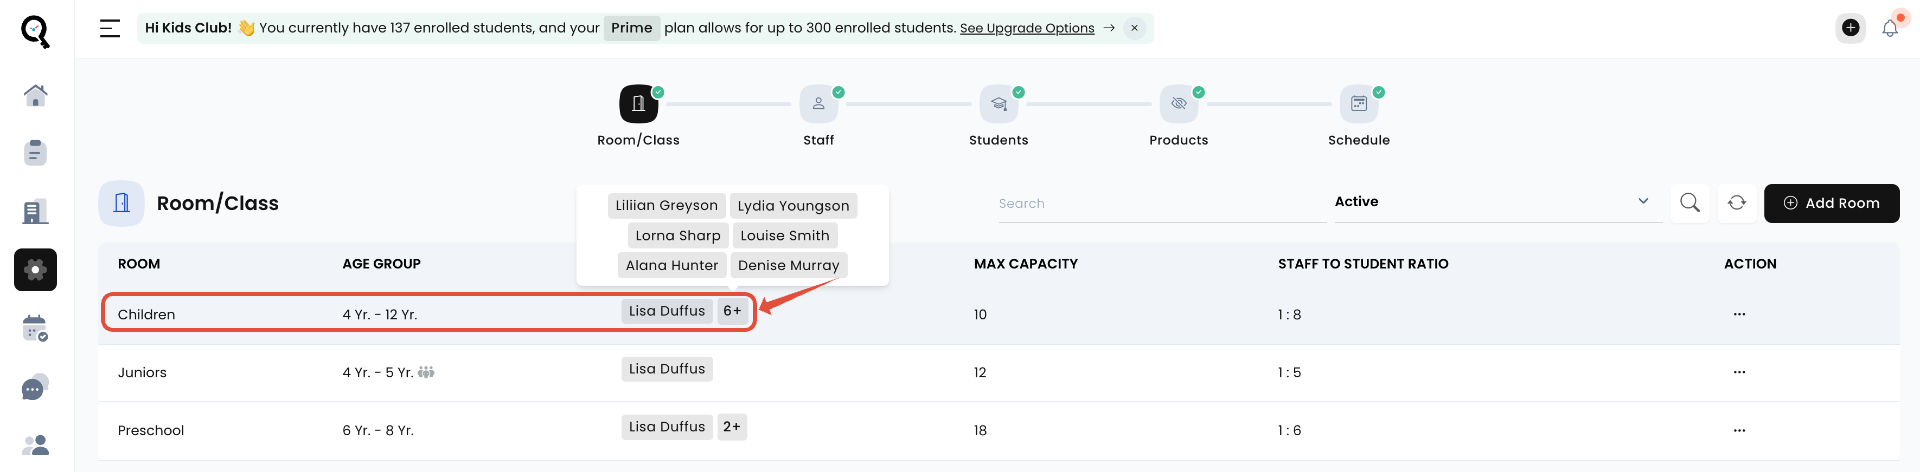Dismiss the enrolled students banner
This screenshot has height=472, width=1920.
click(x=1135, y=28)
